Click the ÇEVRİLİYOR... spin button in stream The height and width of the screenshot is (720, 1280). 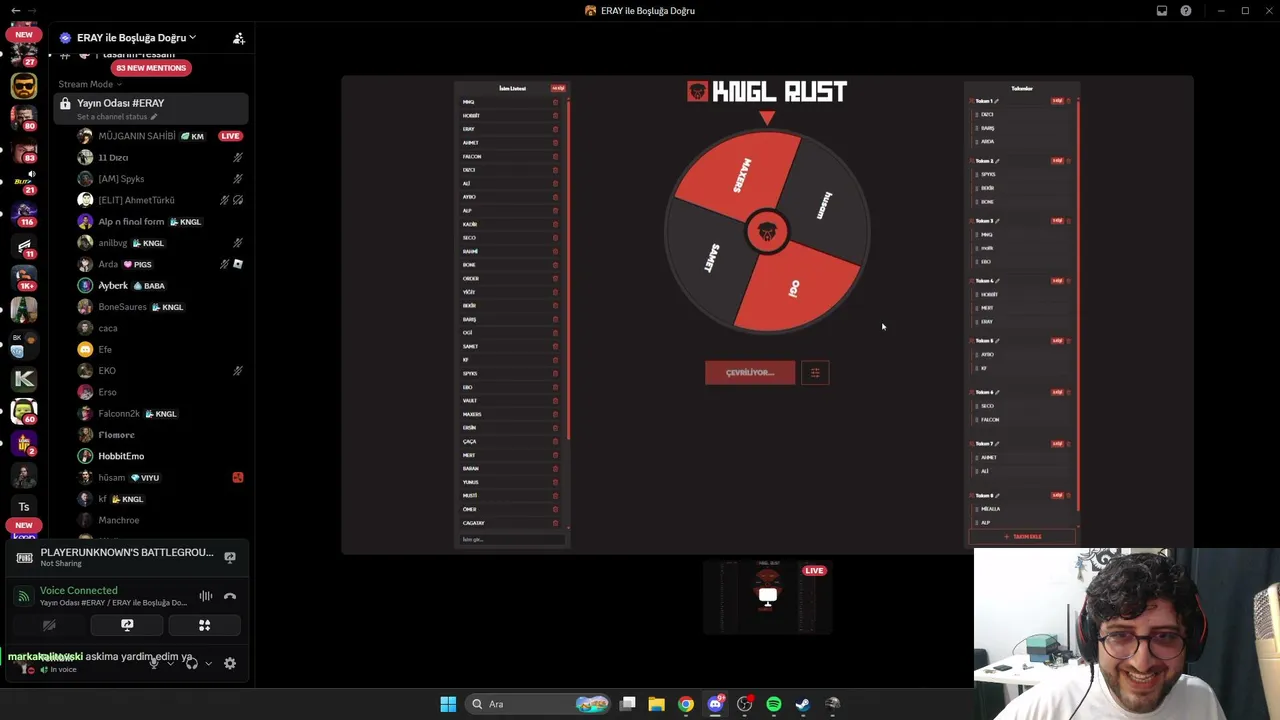[x=750, y=373]
